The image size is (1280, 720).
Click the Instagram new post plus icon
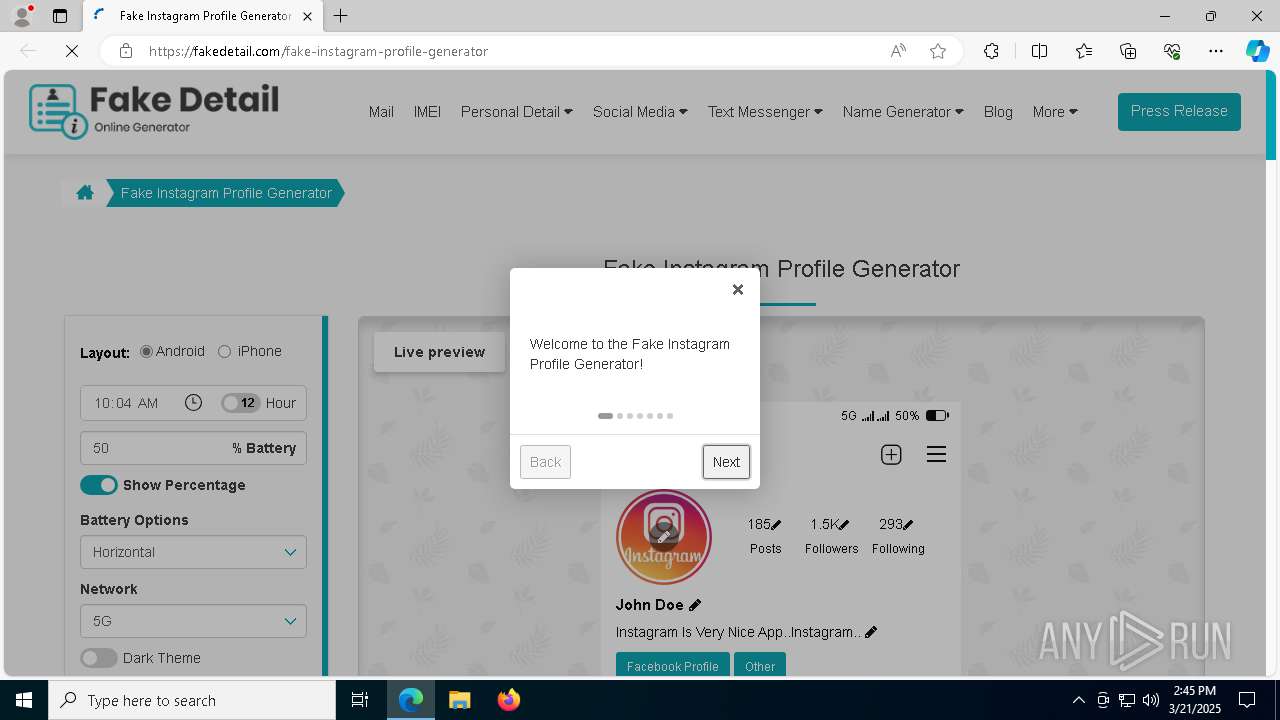[x=891, y=455]
